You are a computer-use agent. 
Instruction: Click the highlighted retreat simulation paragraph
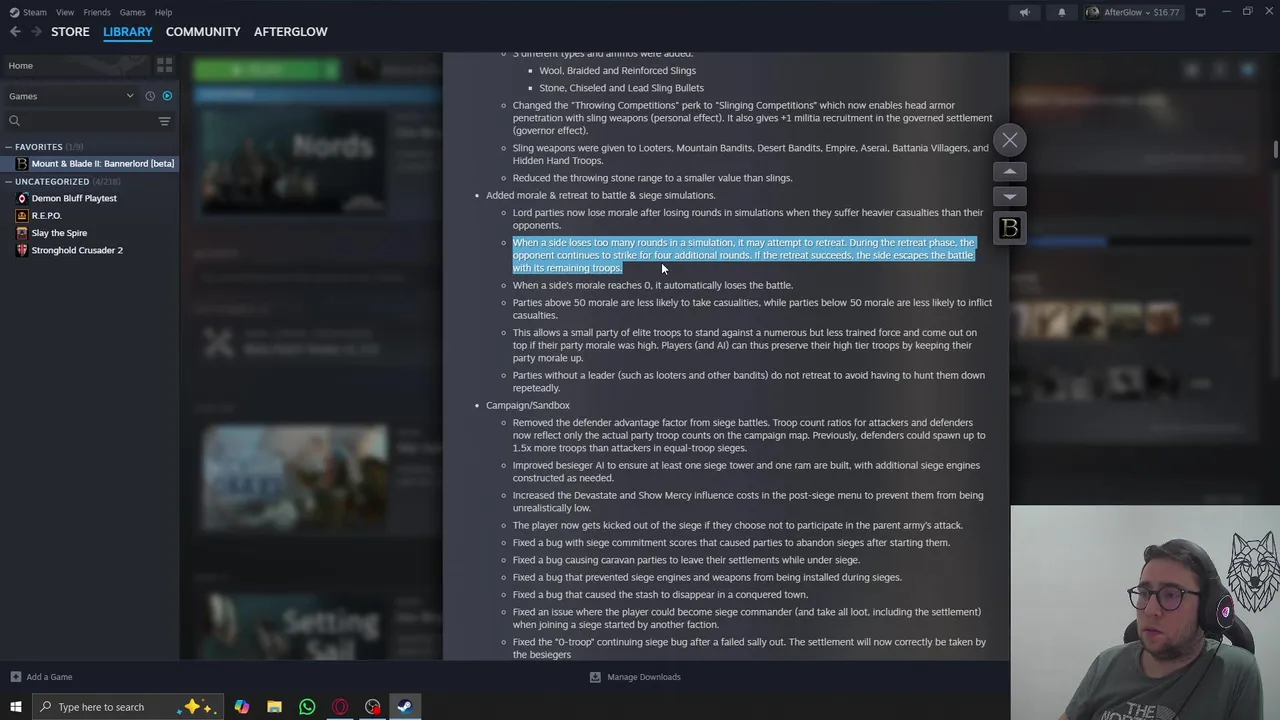pyautogui.click(x=744, y=255)
